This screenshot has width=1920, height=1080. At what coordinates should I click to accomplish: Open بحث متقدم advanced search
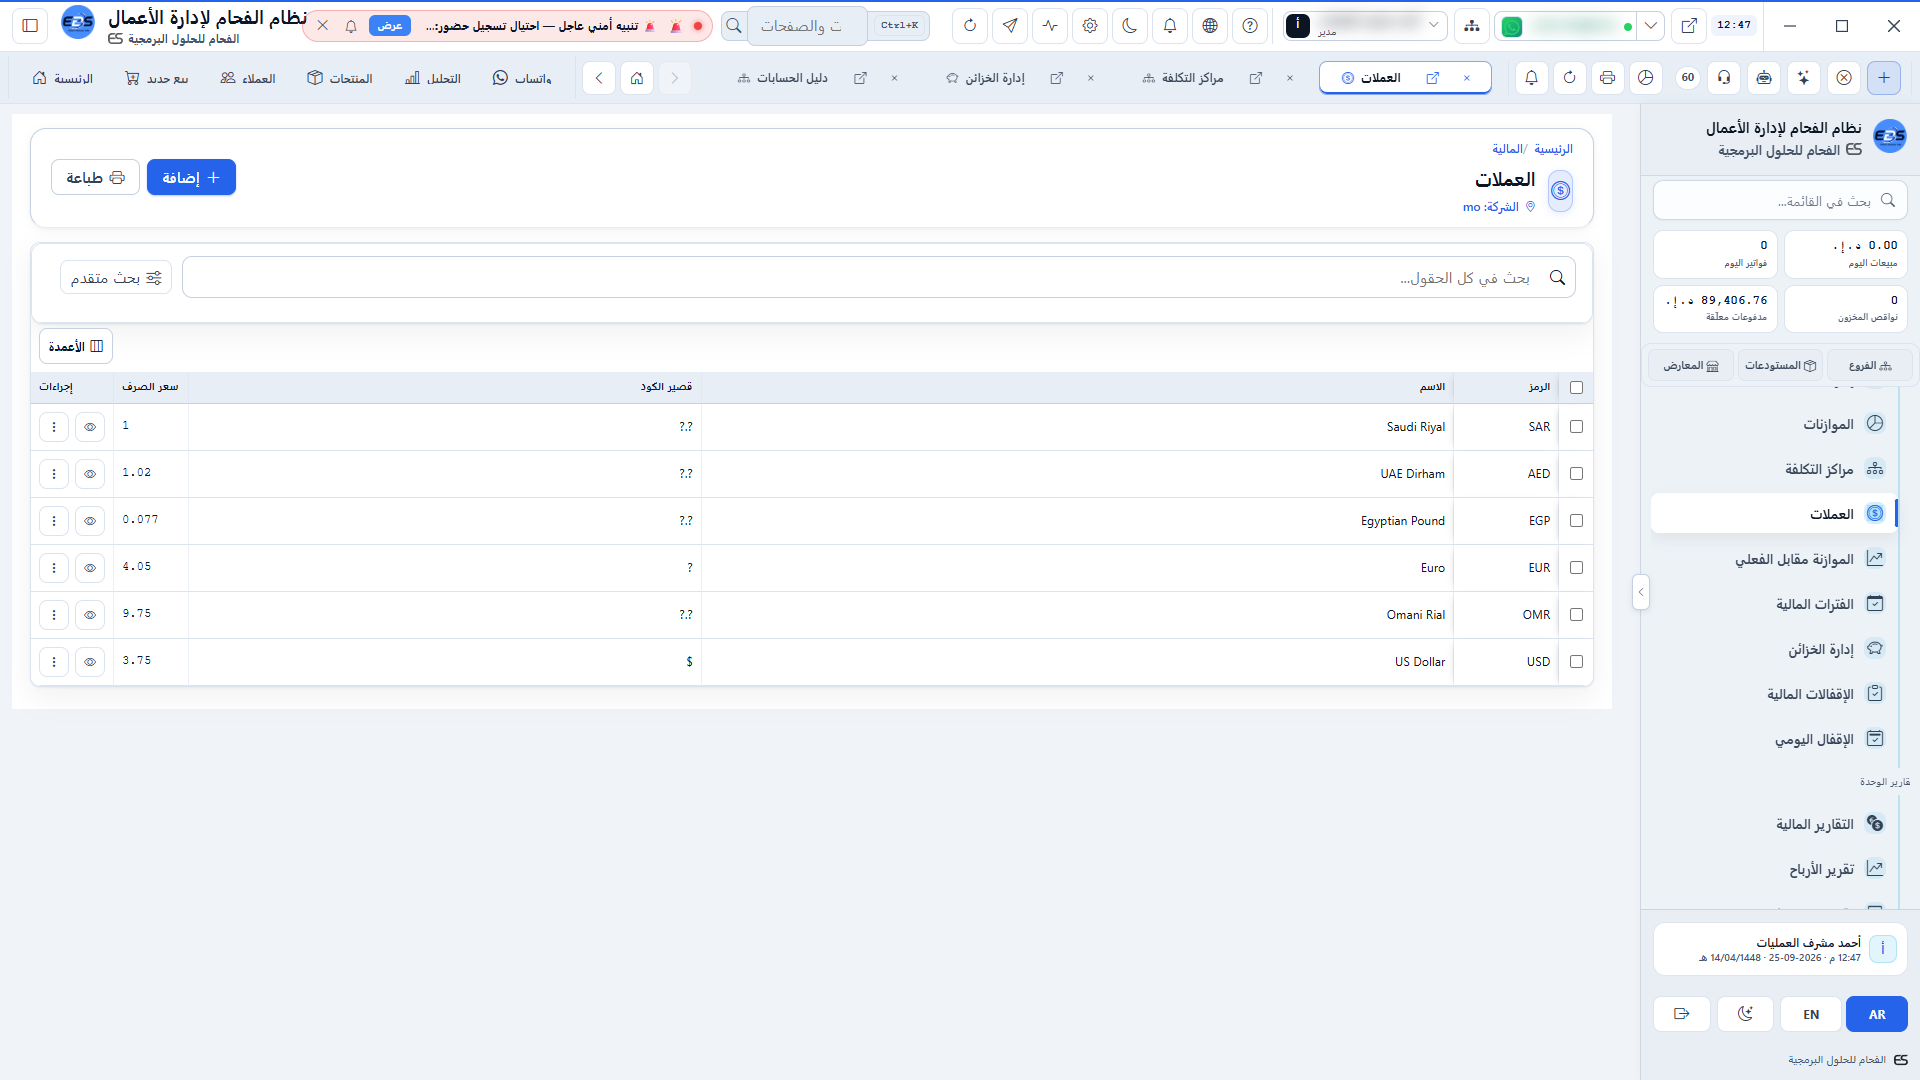click(x=116, y=277)
